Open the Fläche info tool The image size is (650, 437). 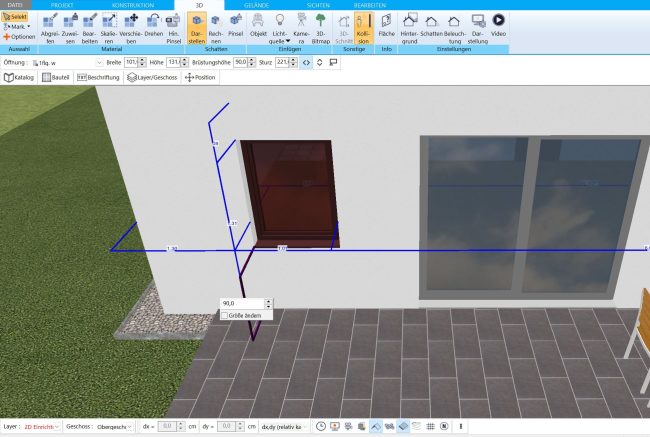pyautogui.click(x=386, y=25)
